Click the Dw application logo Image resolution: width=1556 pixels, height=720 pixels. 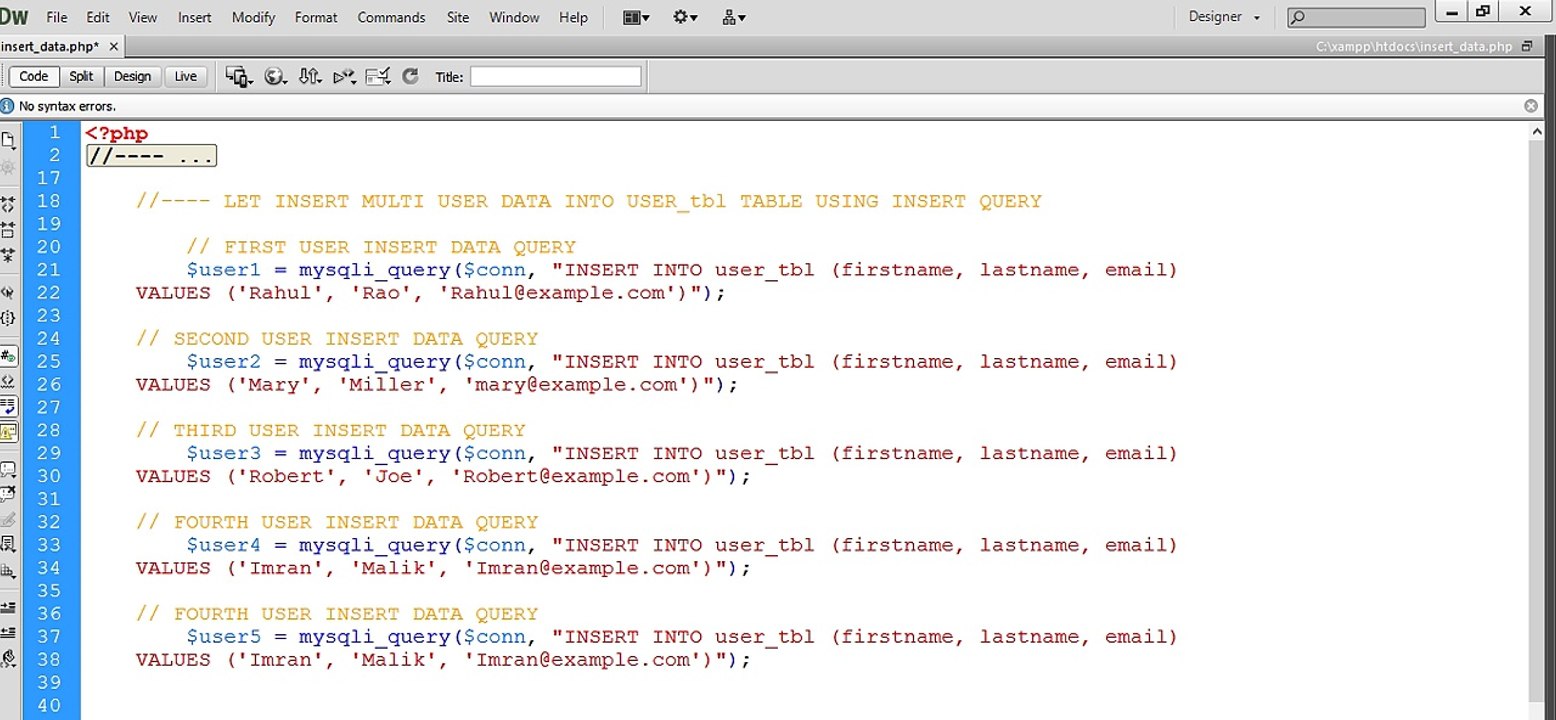[14, 16]
